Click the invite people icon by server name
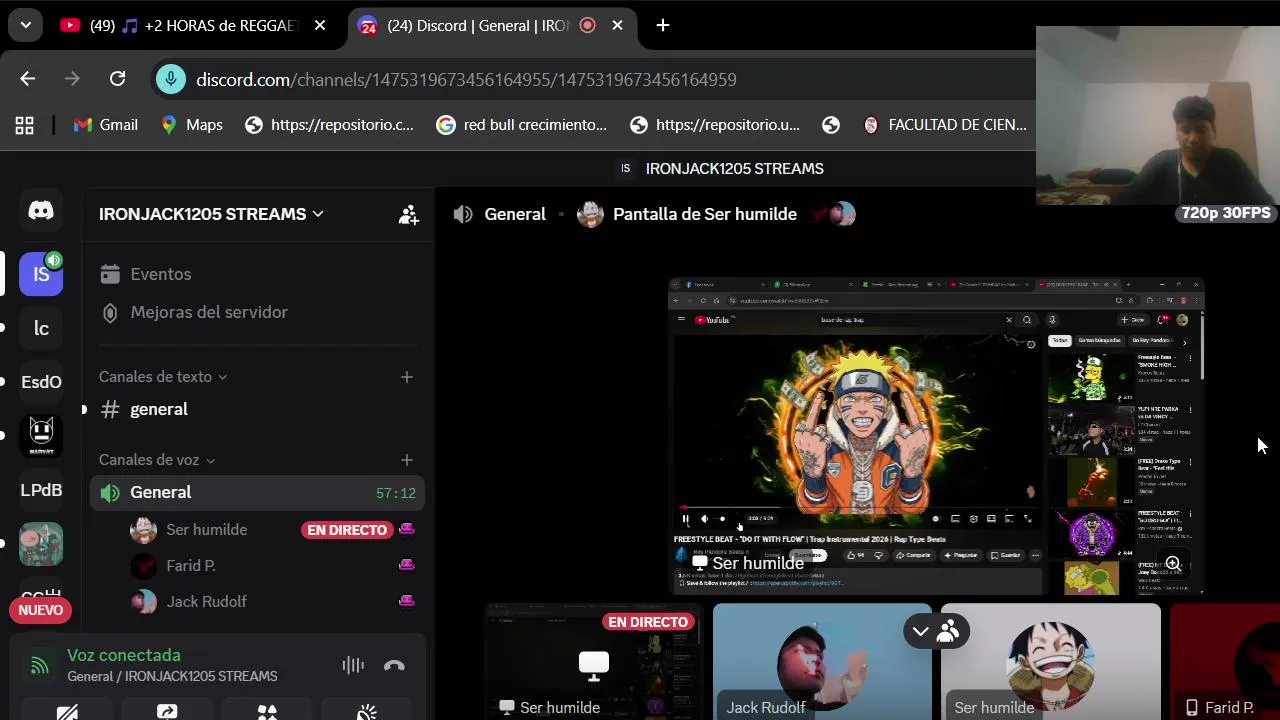Screen dimensions: 1280x720 click(409, 214)
